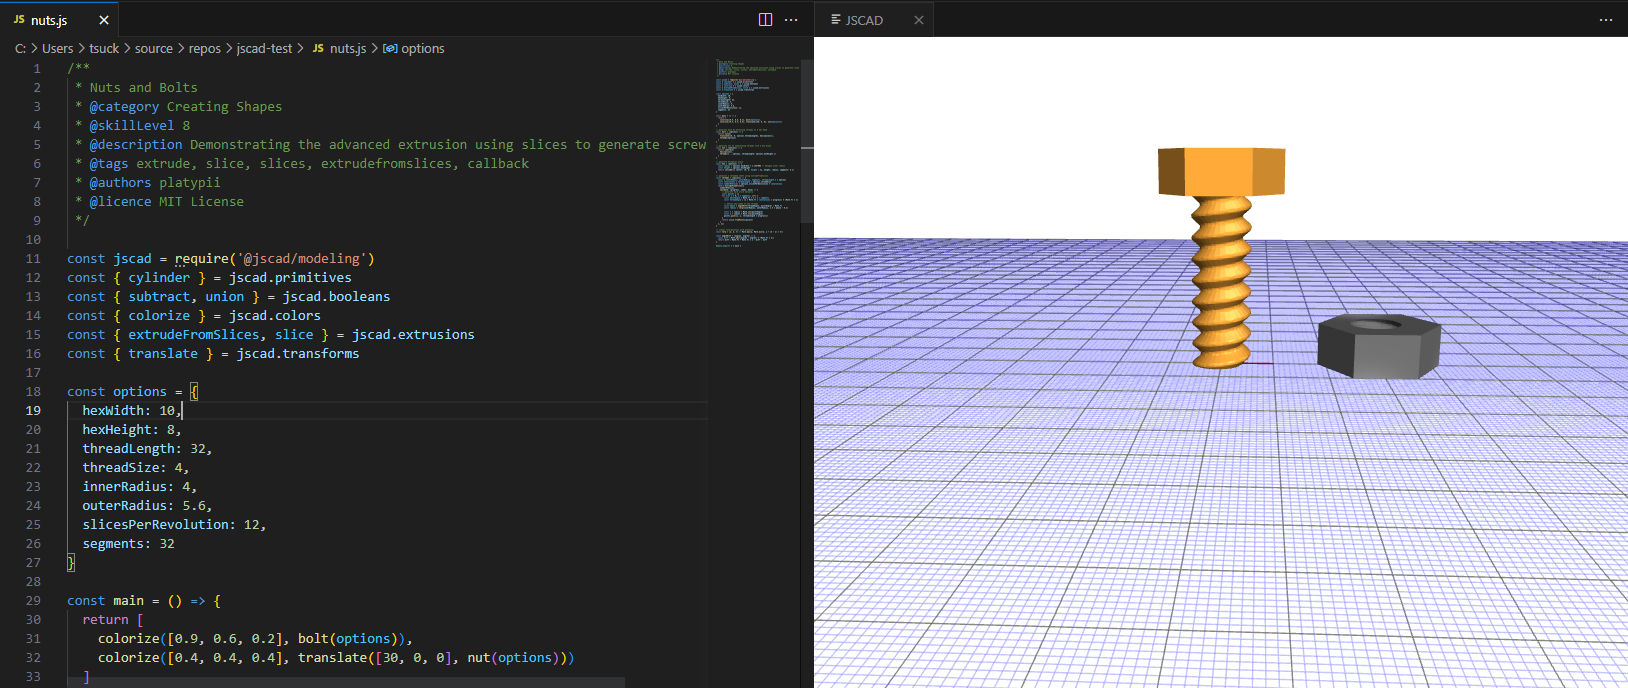1628x688 pixels.
Task: Click the 'threadSize: 4,' line
Action: point(136,467)
